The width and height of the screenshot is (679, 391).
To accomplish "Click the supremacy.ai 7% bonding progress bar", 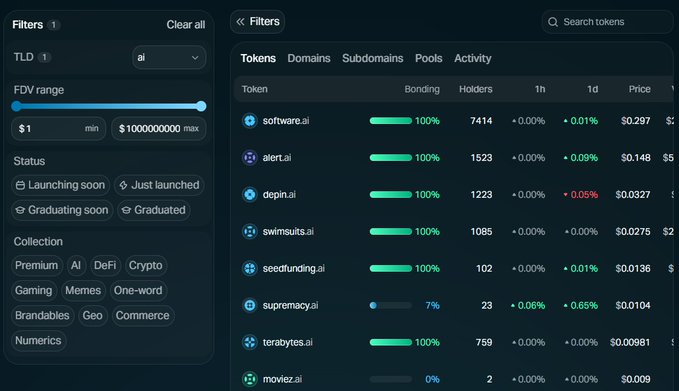I will coord(391,305).
